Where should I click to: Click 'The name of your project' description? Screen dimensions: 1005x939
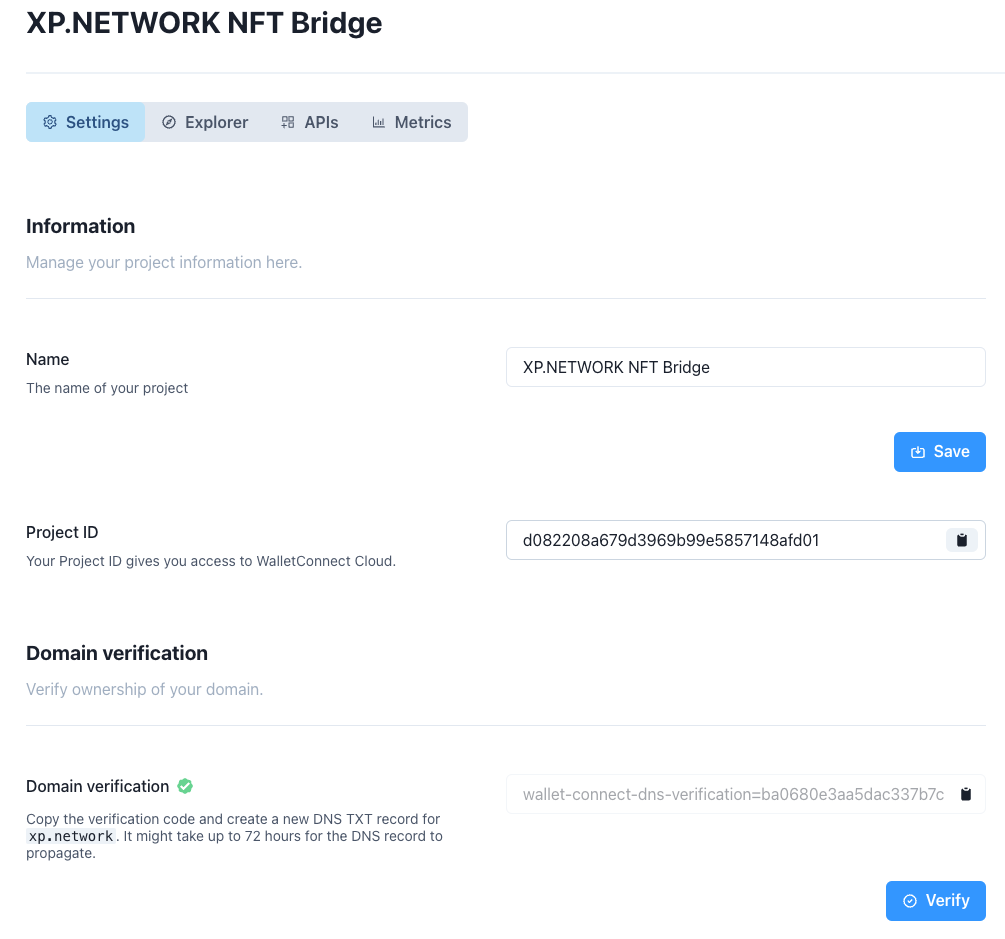(107, 388)
